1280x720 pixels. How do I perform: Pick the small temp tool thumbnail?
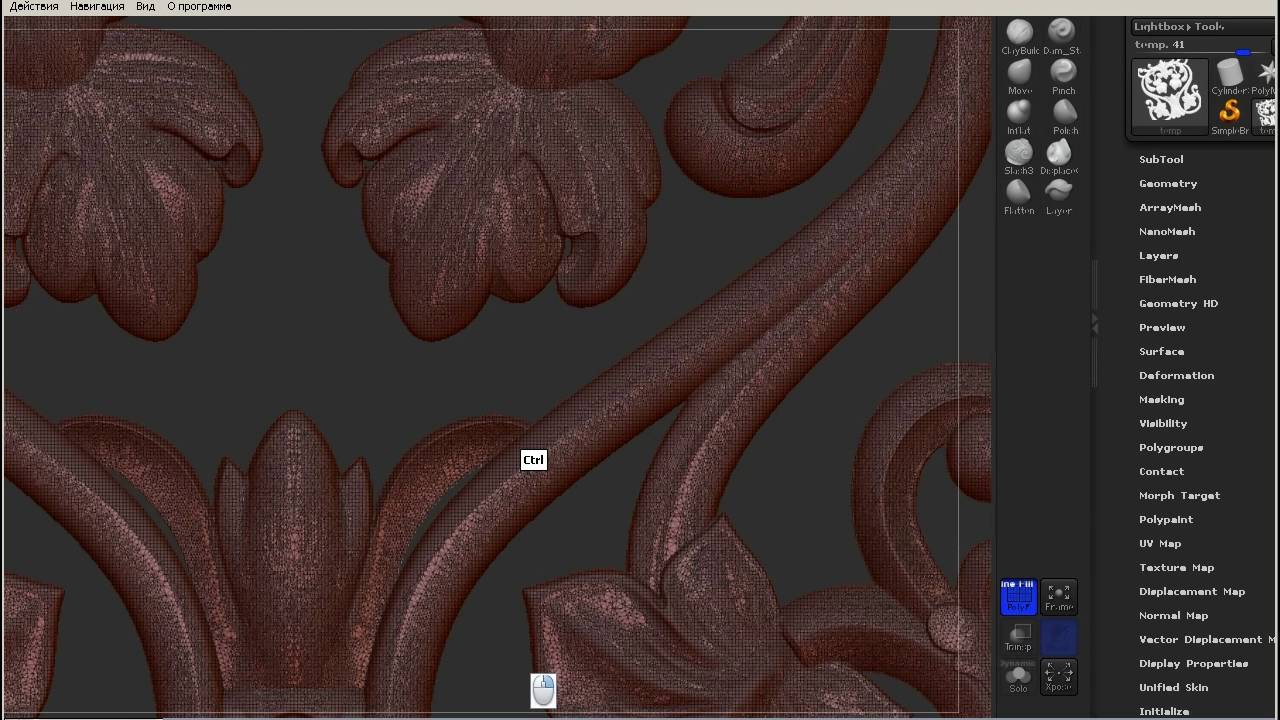(1266, 117)
